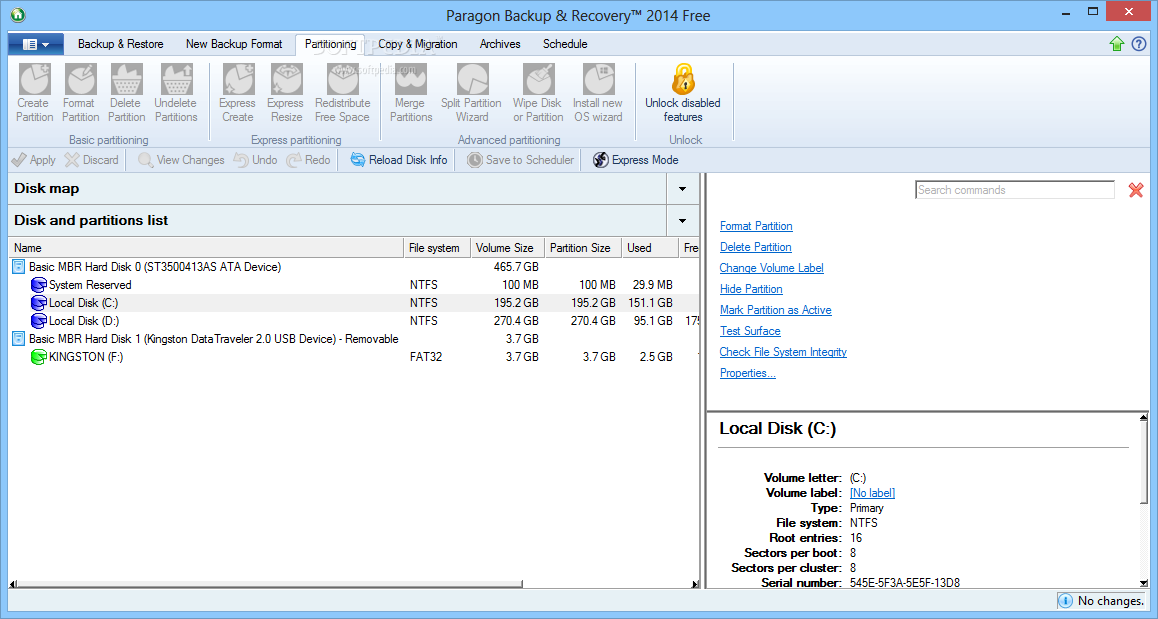Open the Properties... link
Viewport: 1158px width, 619px height.
point(747,373)
